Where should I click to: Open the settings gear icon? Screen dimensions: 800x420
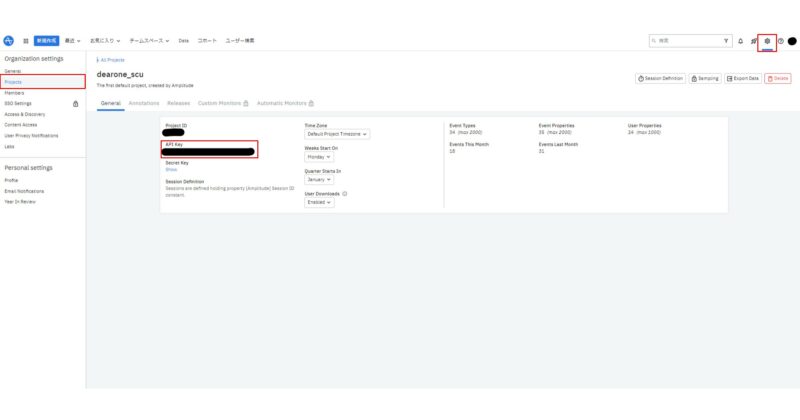click(x=767, y=41)
